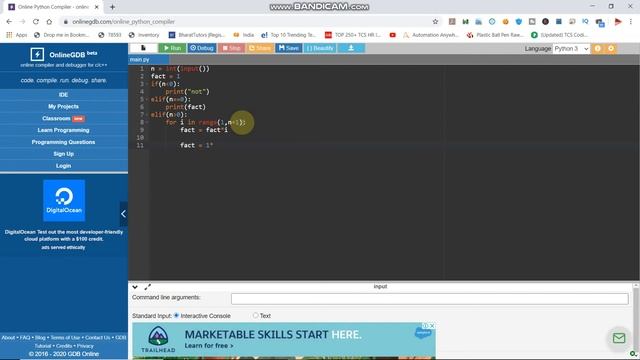Fold the code at line 3

(147, 84)
